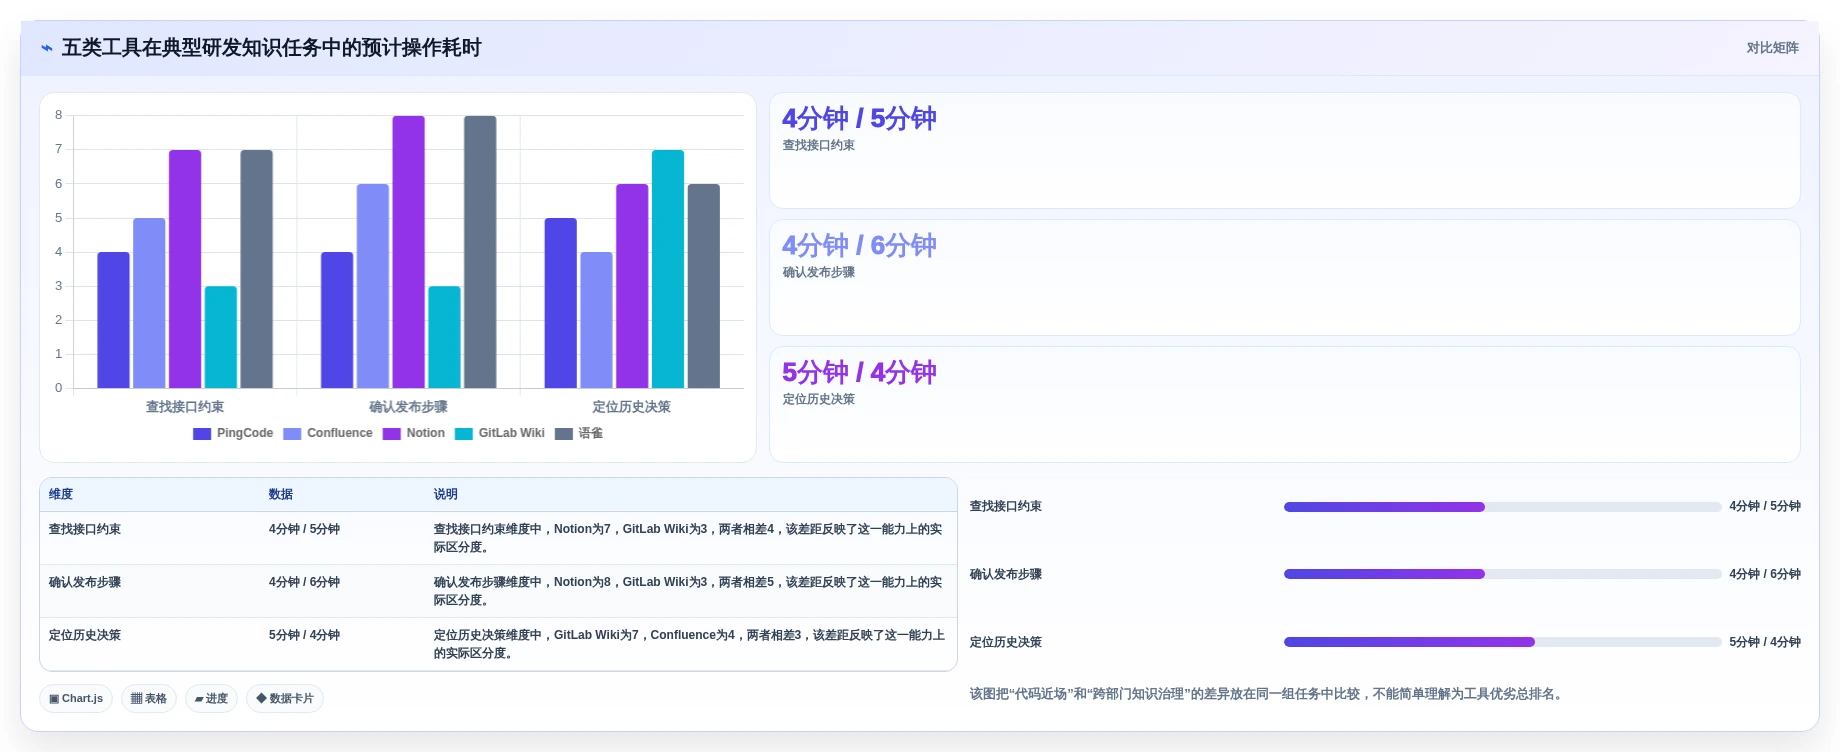Viewport: 1840px width, 752px height.
Task: Click the Notion bar in 确认发布步骤 group
Action: [408, 252]
